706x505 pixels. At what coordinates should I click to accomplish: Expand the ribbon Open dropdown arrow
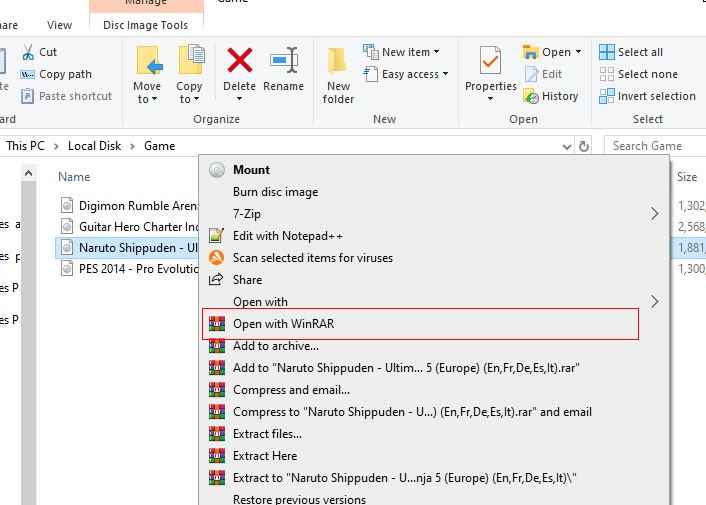coord(578,52)
